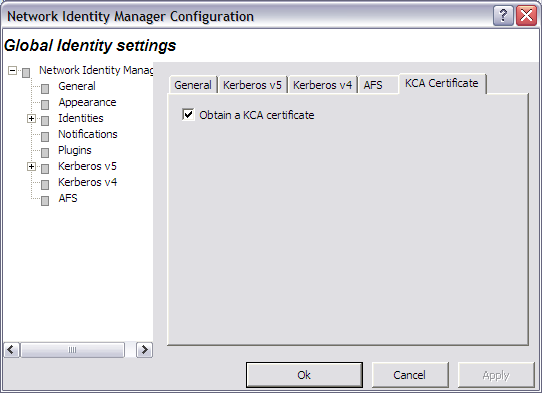The image size is (542, 393).
Task: Select Kerberos v4 in the tree
Action: tap(87, 182)
